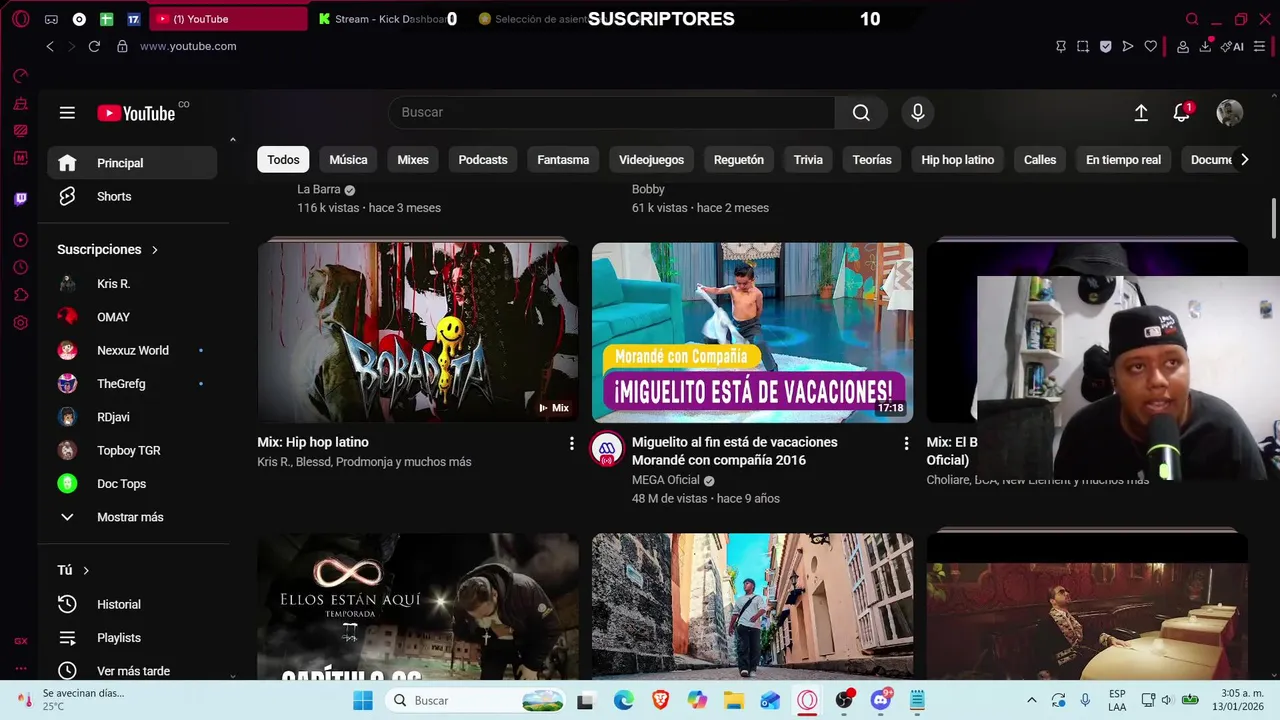Open Discord from the taskbar
This screenshot has width=1280, height=720.
tap(881, 700)
